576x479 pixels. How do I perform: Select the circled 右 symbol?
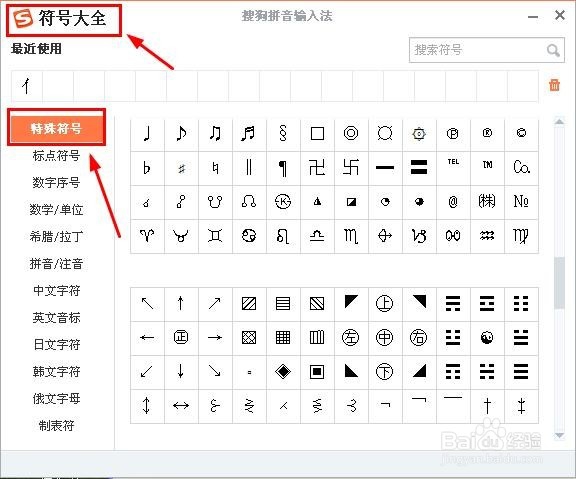tap(419, 338)
